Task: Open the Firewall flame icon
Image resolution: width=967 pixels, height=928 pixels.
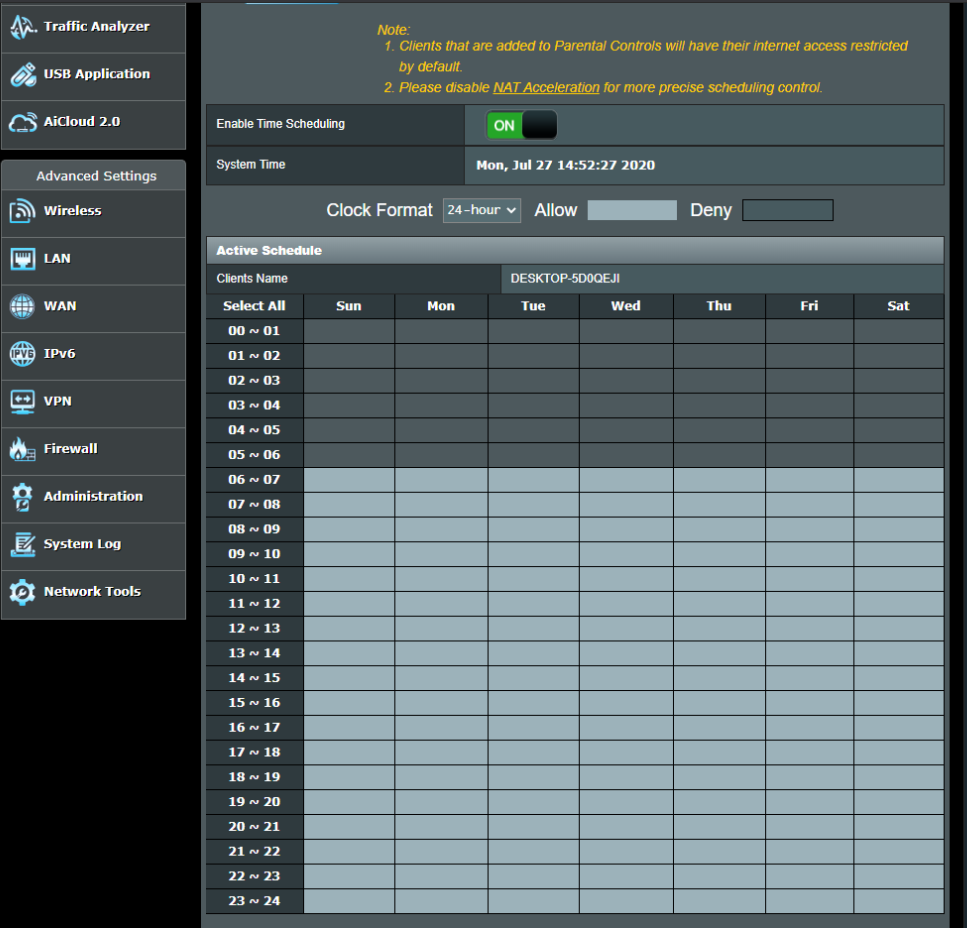Action: [22, 450]
